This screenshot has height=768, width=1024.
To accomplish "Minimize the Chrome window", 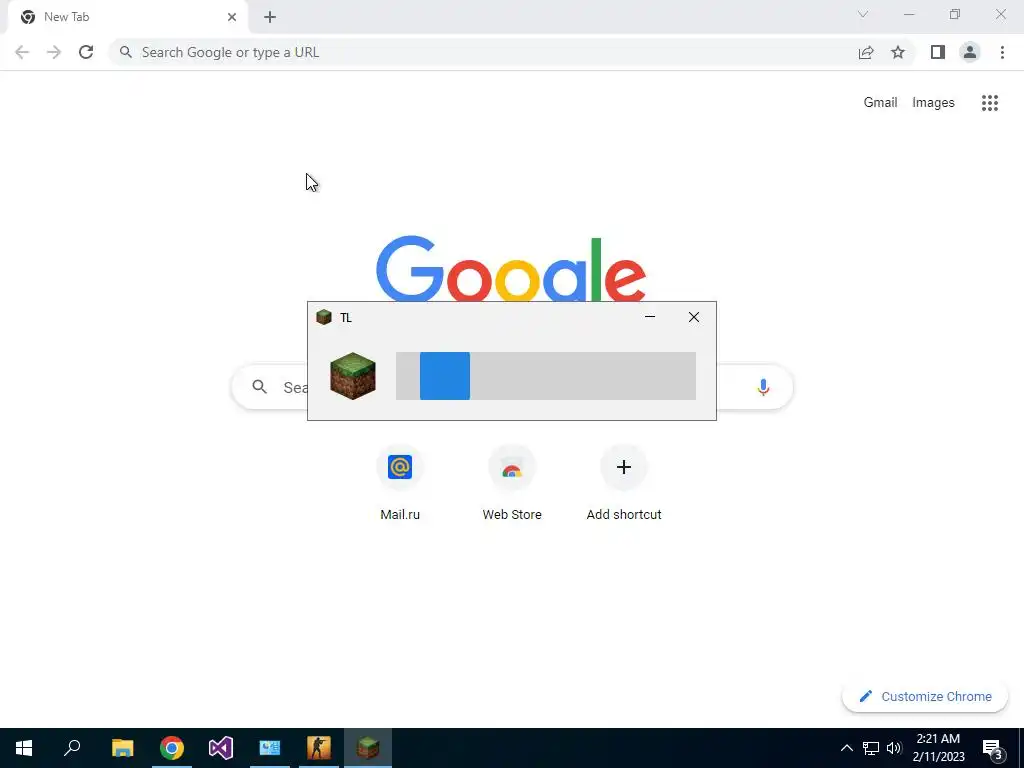I will click(909, 14).
